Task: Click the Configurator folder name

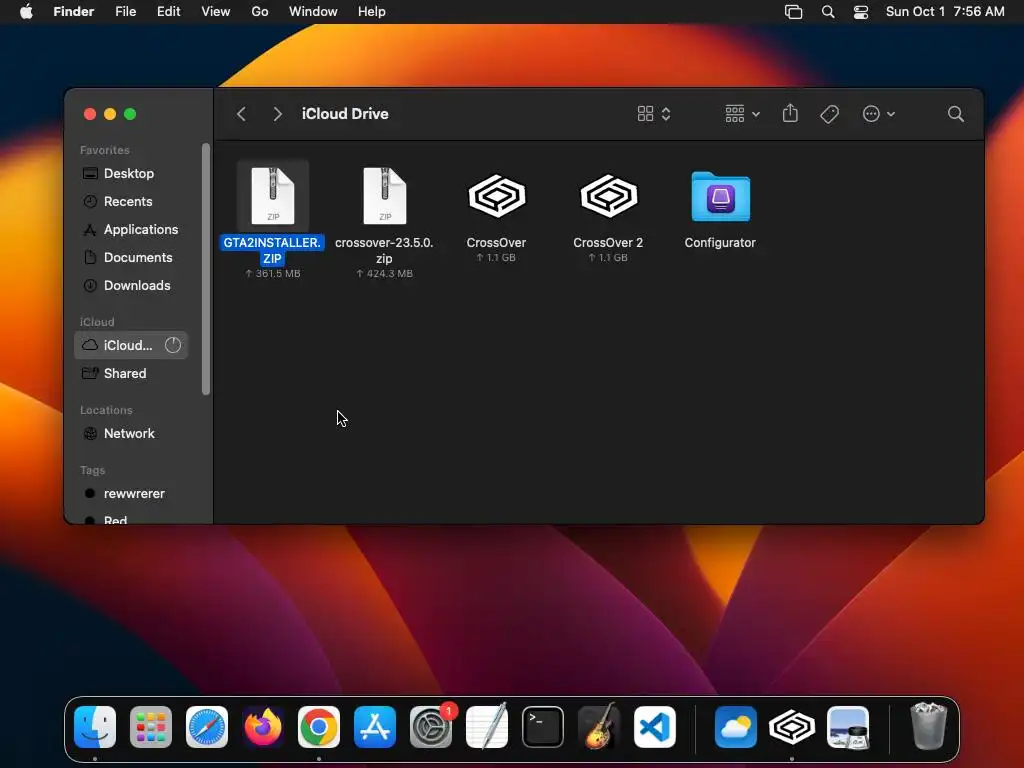Action: pos(720,243)
